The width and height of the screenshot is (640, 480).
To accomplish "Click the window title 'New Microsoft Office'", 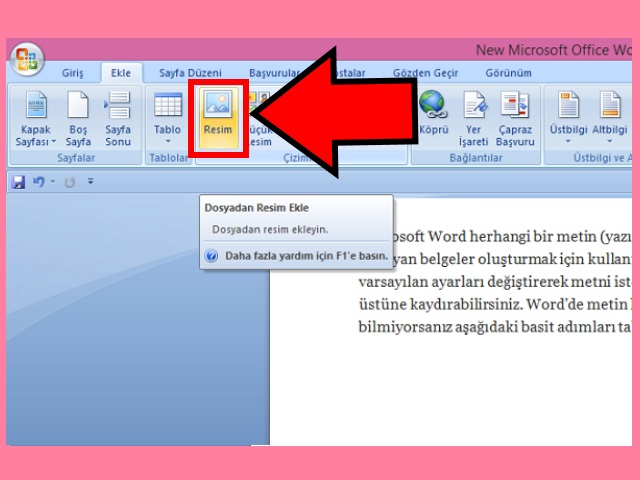I will click(x=554, y=50).
